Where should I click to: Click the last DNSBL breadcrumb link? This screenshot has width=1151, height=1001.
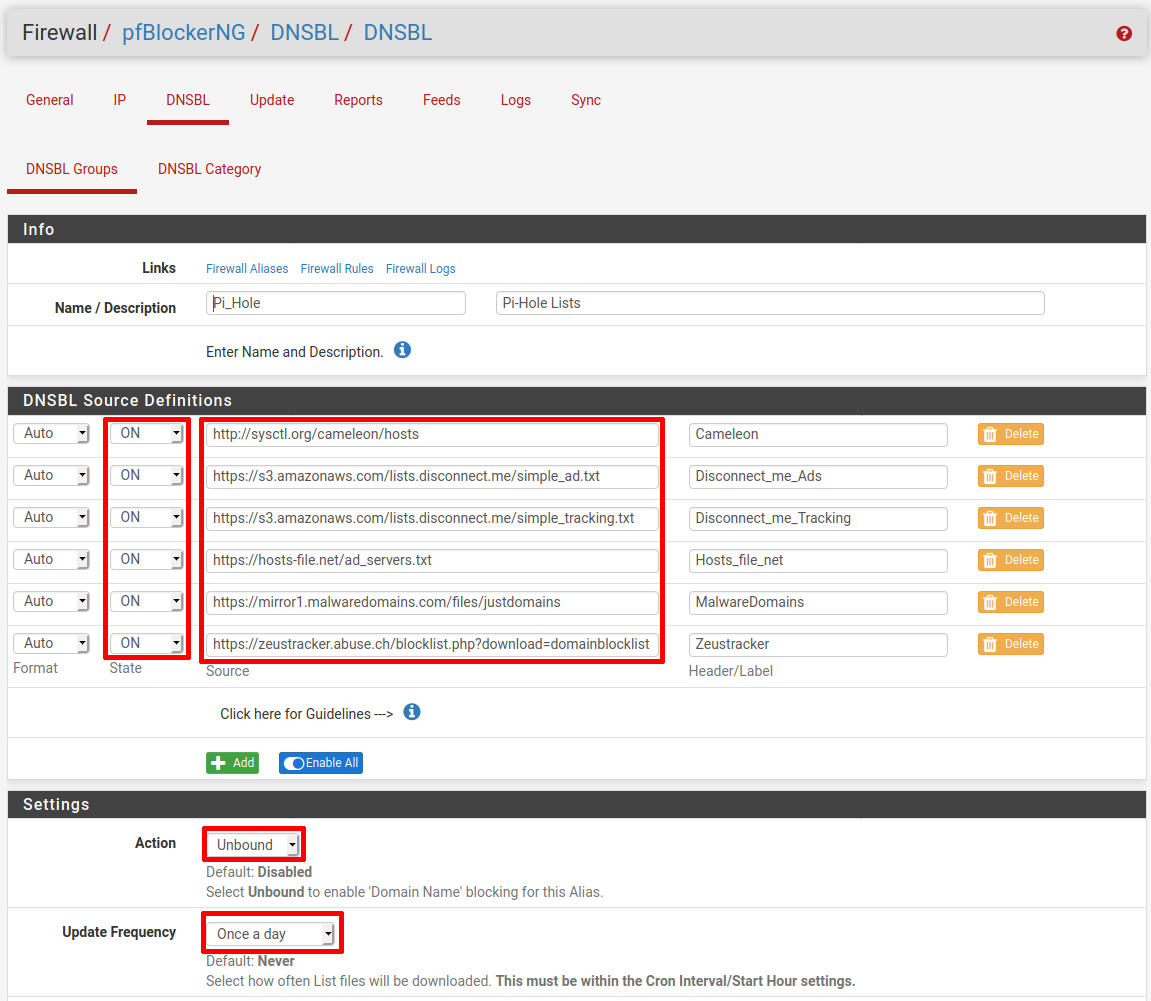[x=398, y=32]
